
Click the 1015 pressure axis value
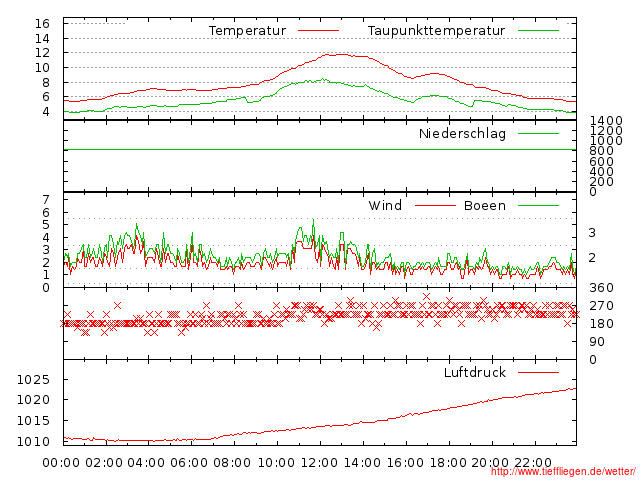point(33,420)
